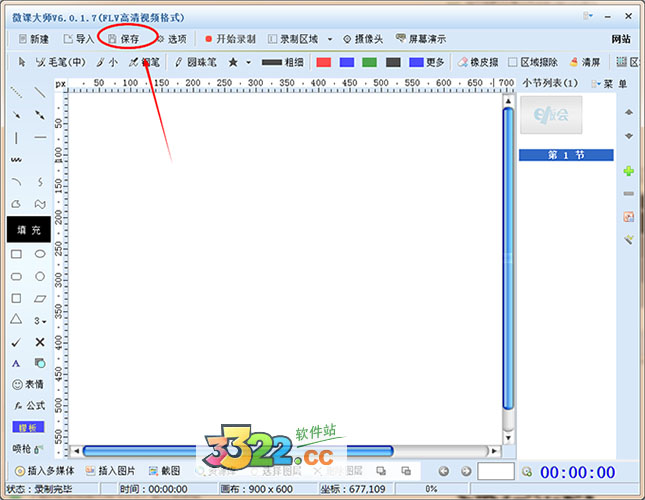Insert a checkmark symbol

[x=16, y=342]
